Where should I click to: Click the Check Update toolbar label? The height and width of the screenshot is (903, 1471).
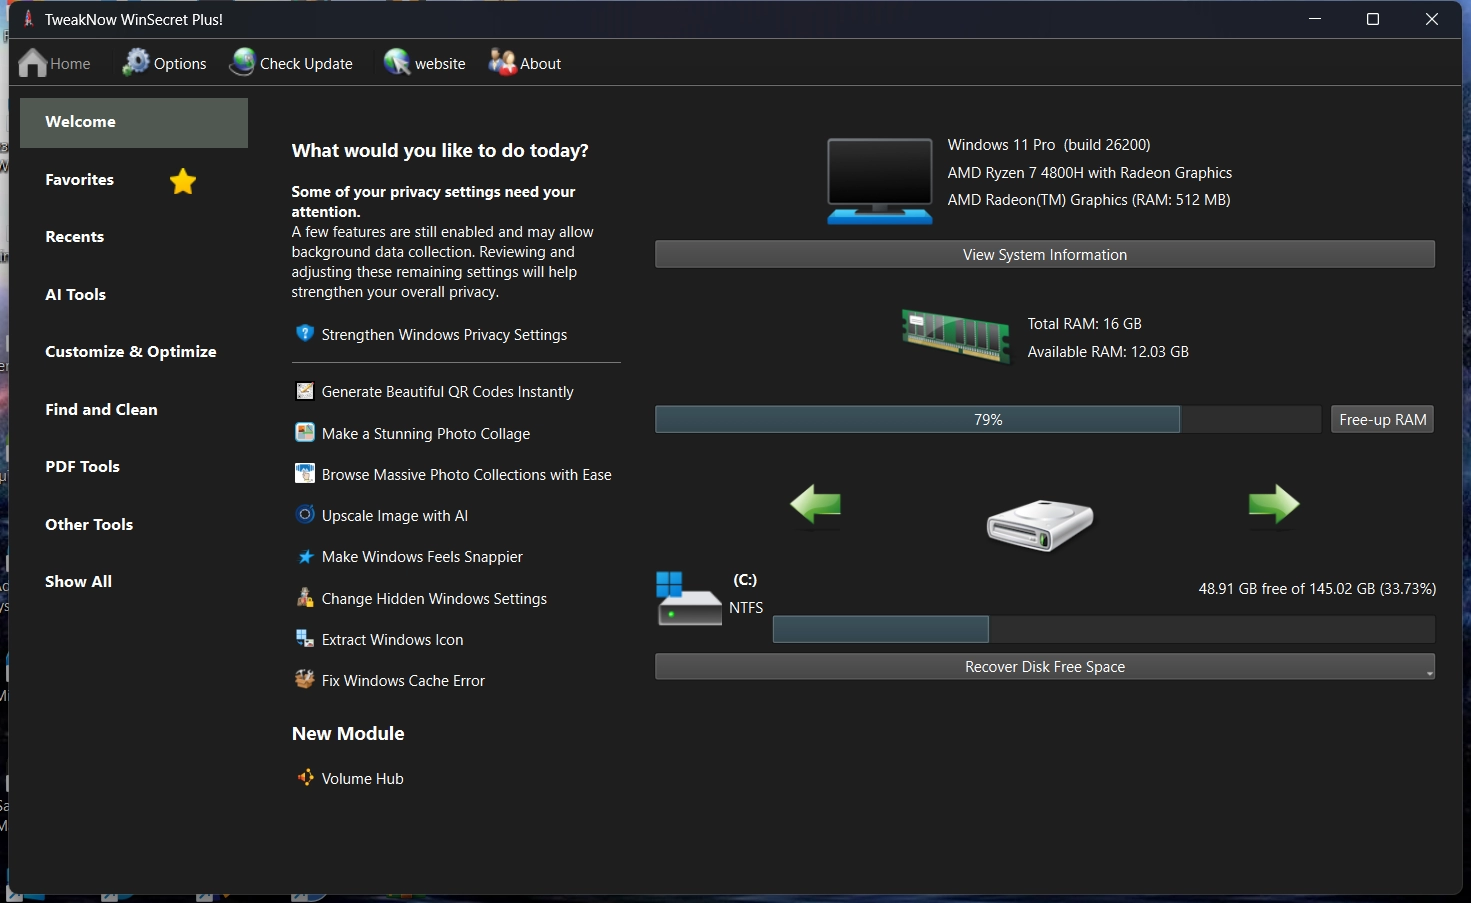306,64
